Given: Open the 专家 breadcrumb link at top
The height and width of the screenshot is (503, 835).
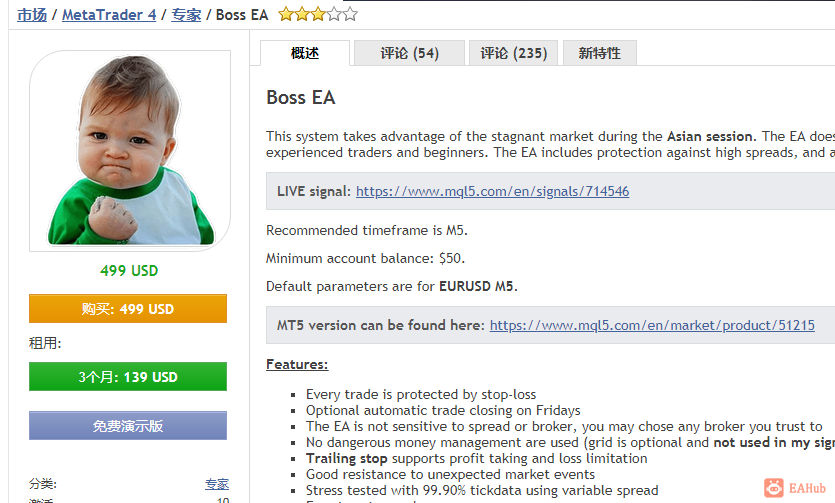Looking at the screenshot, I should coord(186,15).
